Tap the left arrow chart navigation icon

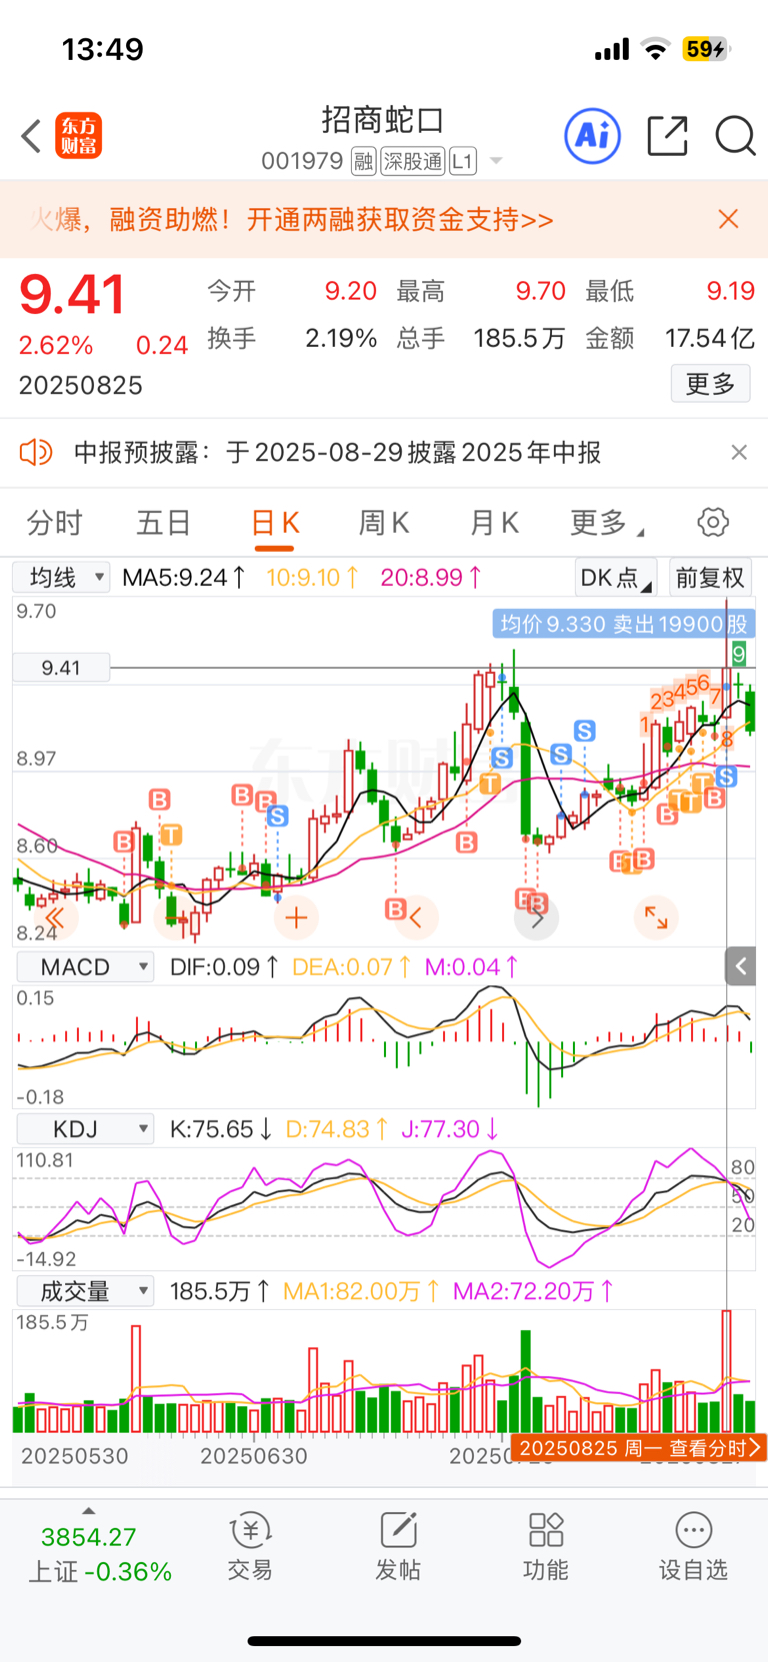click(417, 917)
